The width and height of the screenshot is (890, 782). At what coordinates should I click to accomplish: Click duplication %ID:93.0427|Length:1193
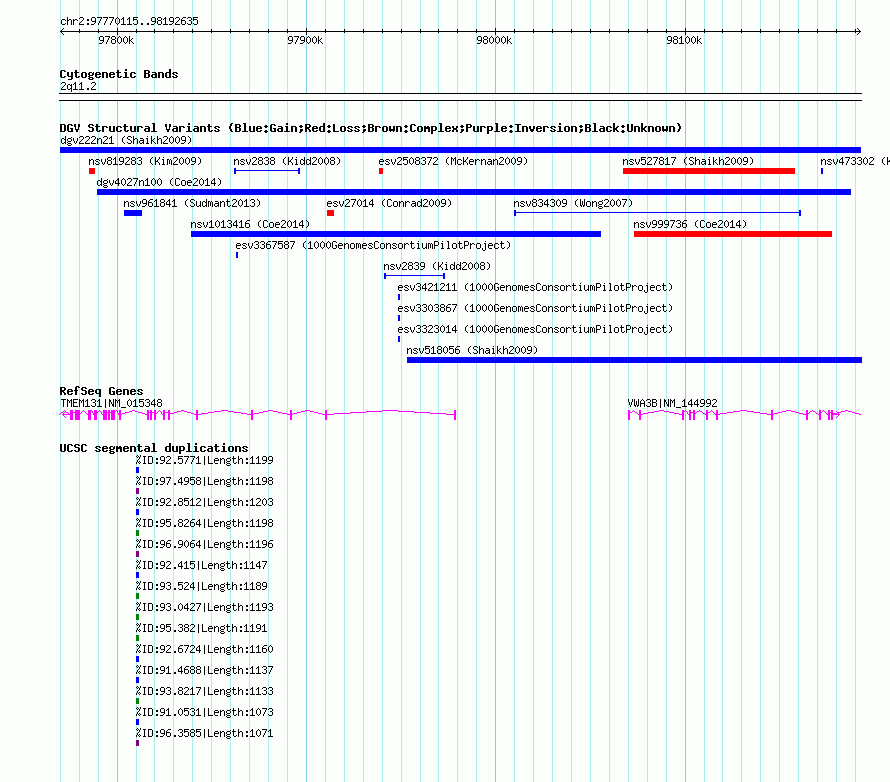coord(204,607)
